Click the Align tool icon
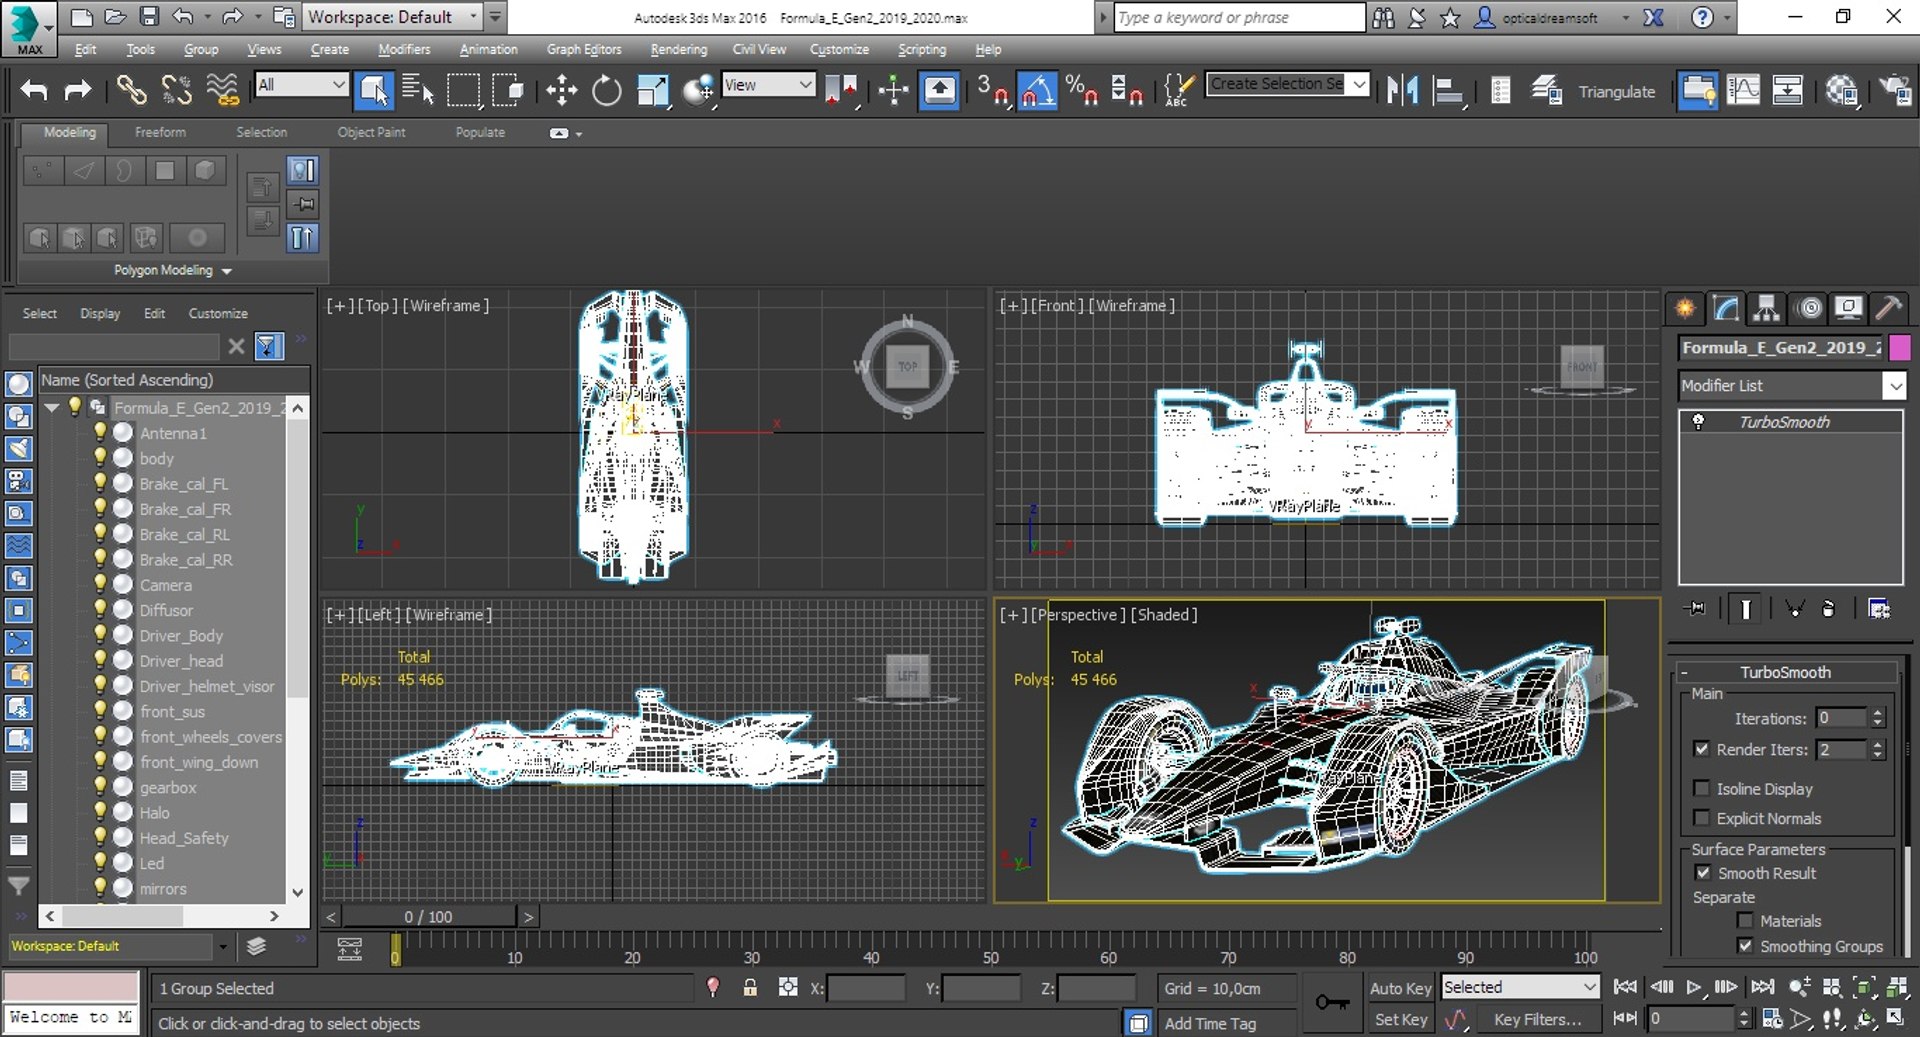 click(x=1447, y=90)
